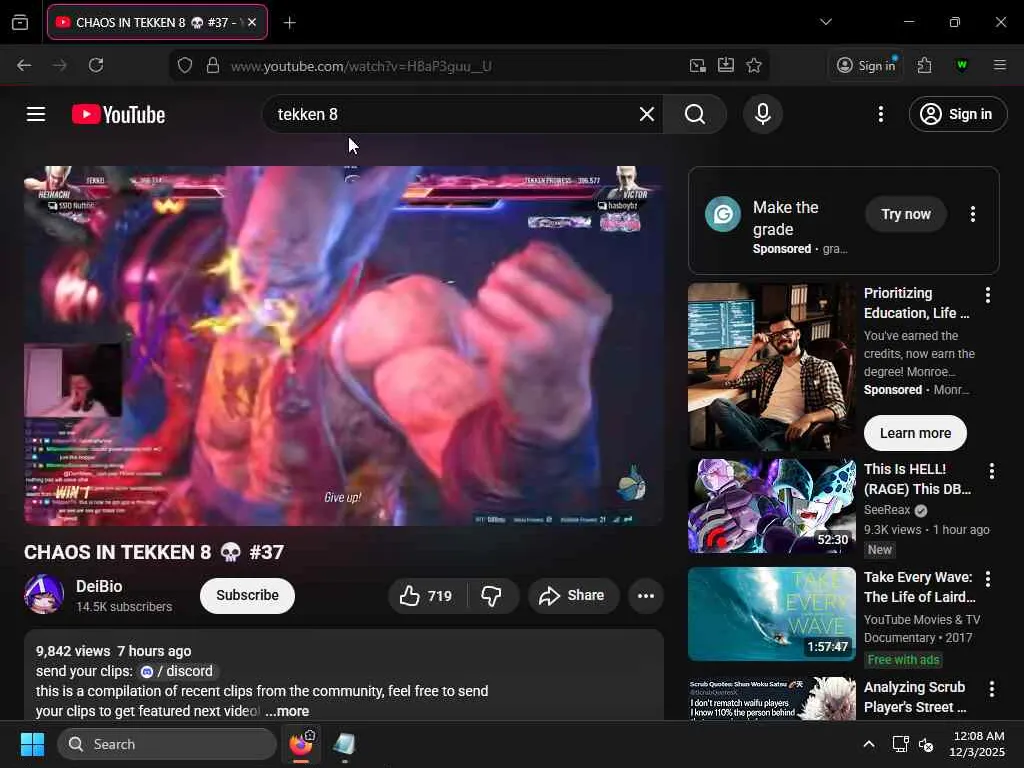This screenshot has width=1024, height=768.
Task: Open Firefox from the taskbar
Action: coord(300,744)
